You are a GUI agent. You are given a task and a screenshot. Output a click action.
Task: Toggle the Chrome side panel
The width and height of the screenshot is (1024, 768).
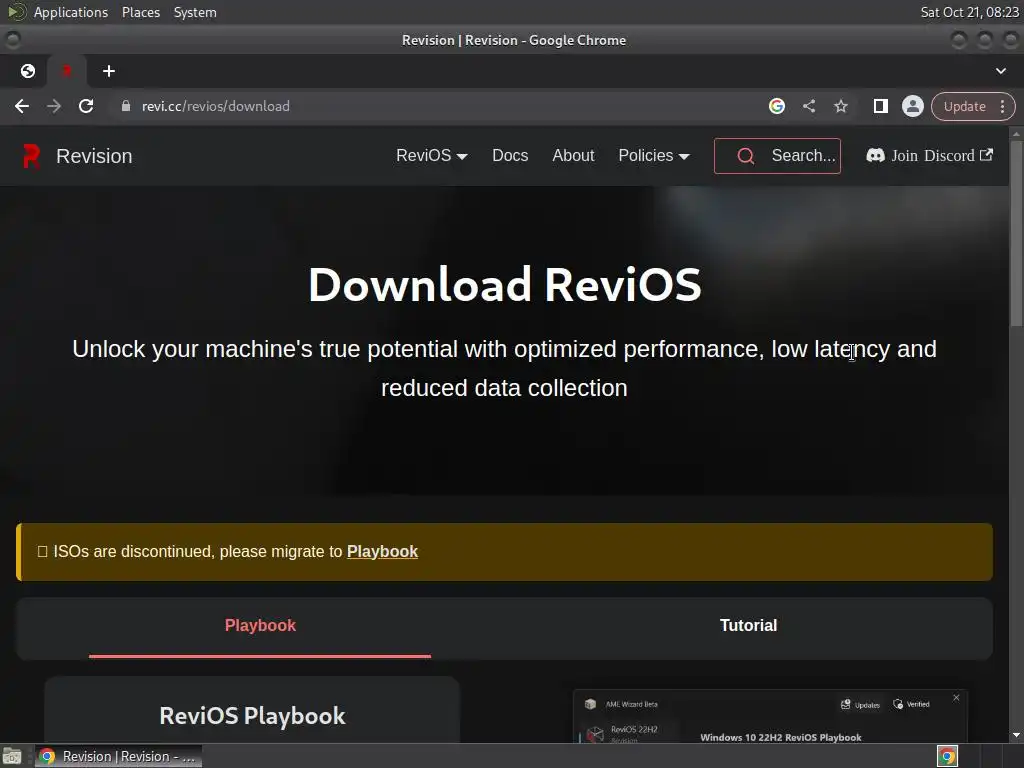click(880, 106)
